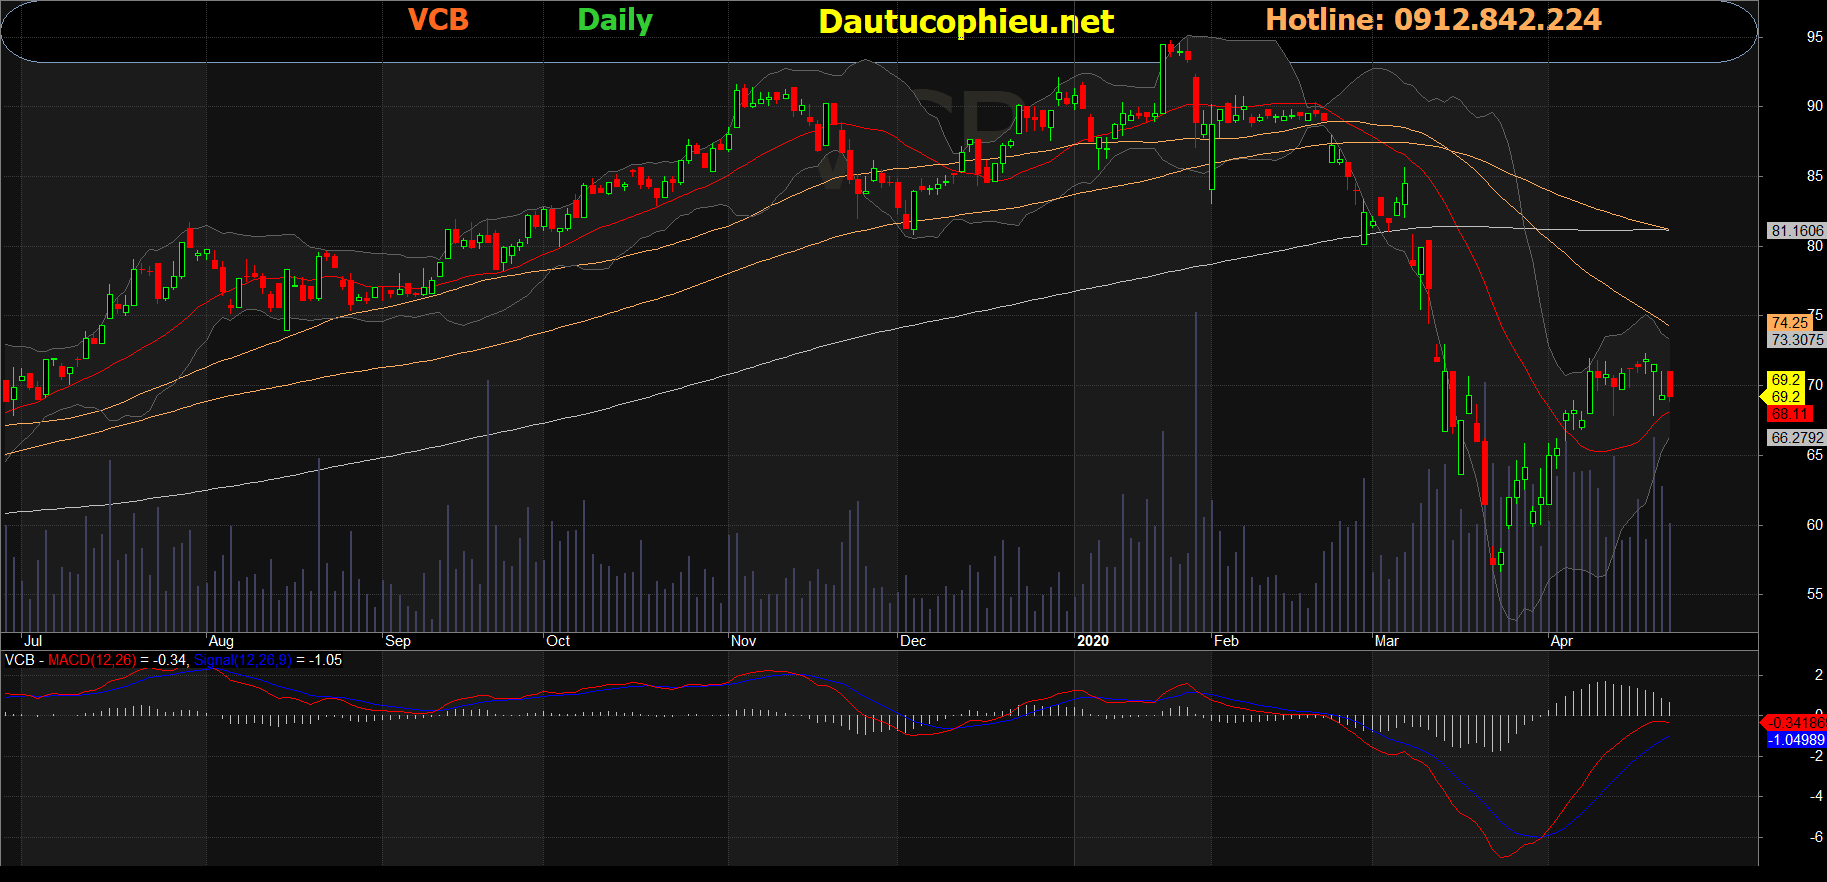Viewport: 1827px width, 882px height.
Task: Click the 65 price axis label
Action: click(1814, 455)
